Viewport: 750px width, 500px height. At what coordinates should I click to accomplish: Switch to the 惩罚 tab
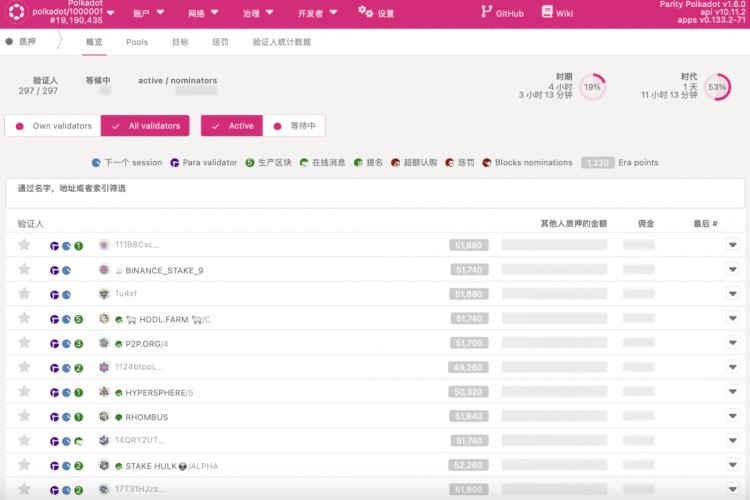pyautogui.click(x=221, y=42)
